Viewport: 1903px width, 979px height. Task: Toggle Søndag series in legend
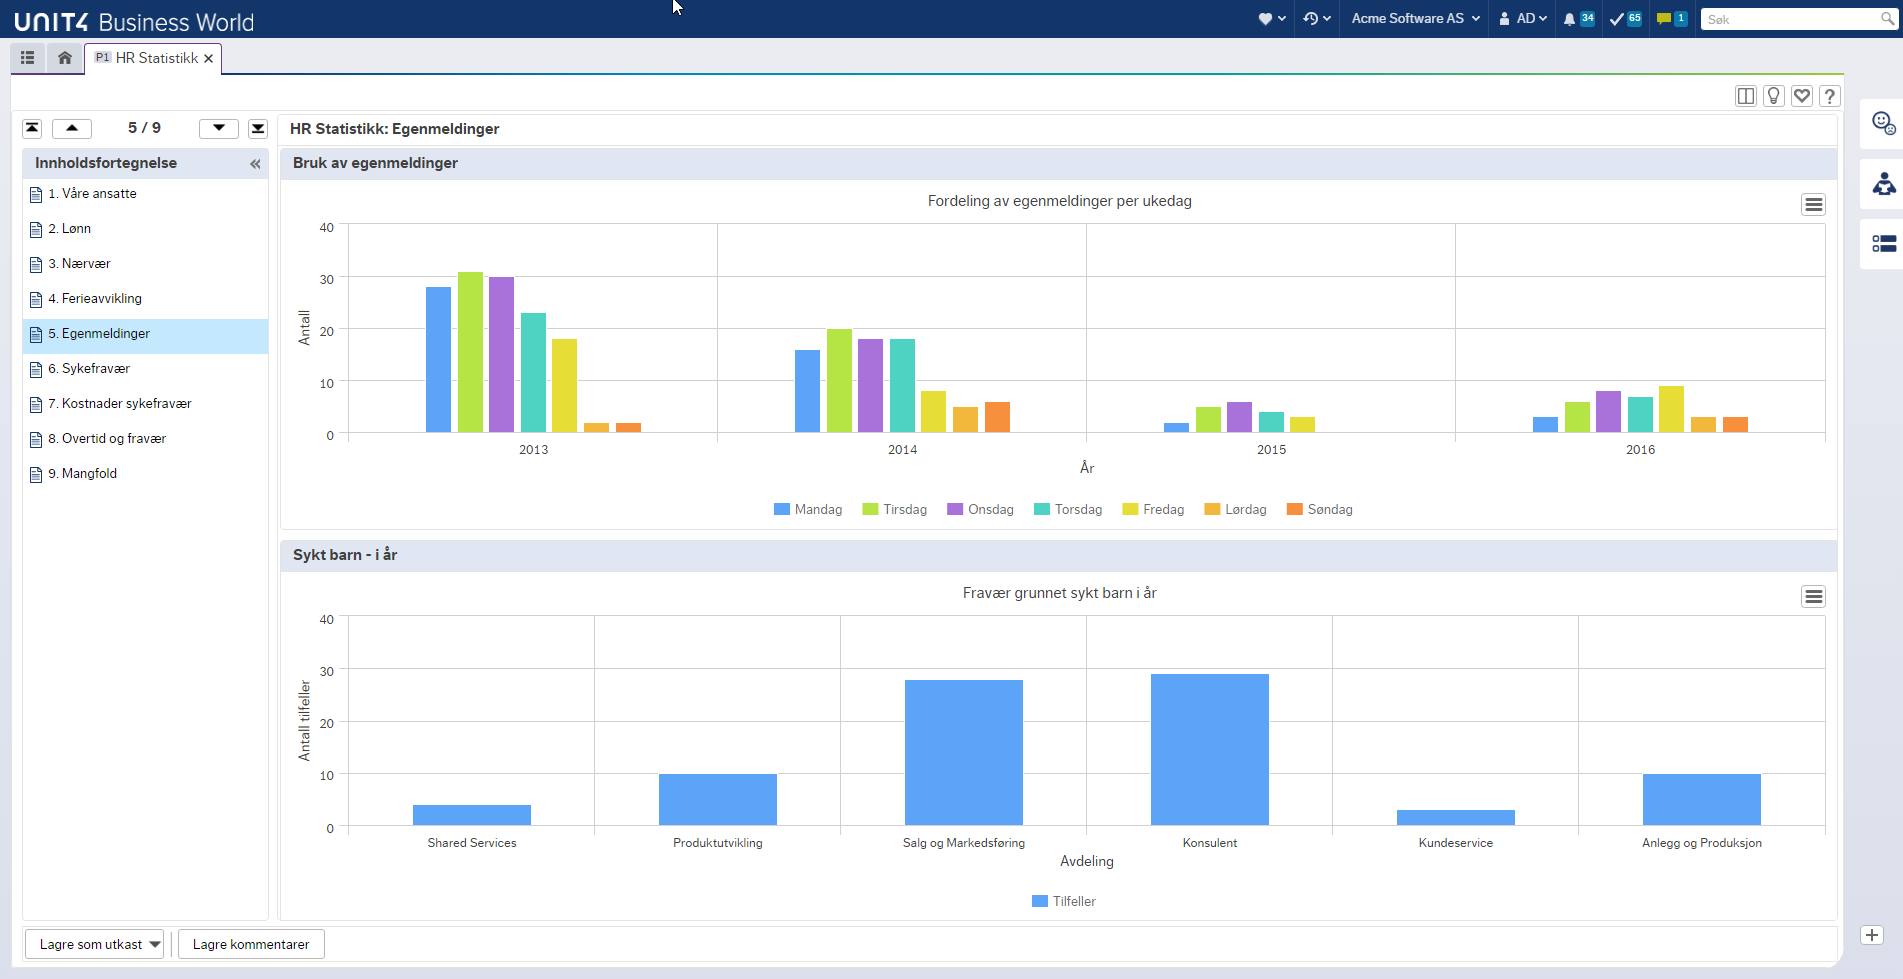click(1320, 510)
